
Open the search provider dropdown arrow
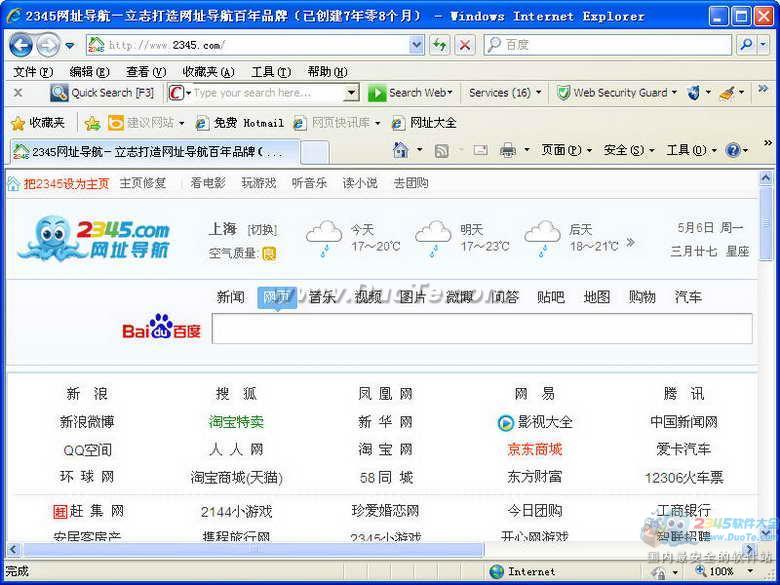tap(764, 45)
